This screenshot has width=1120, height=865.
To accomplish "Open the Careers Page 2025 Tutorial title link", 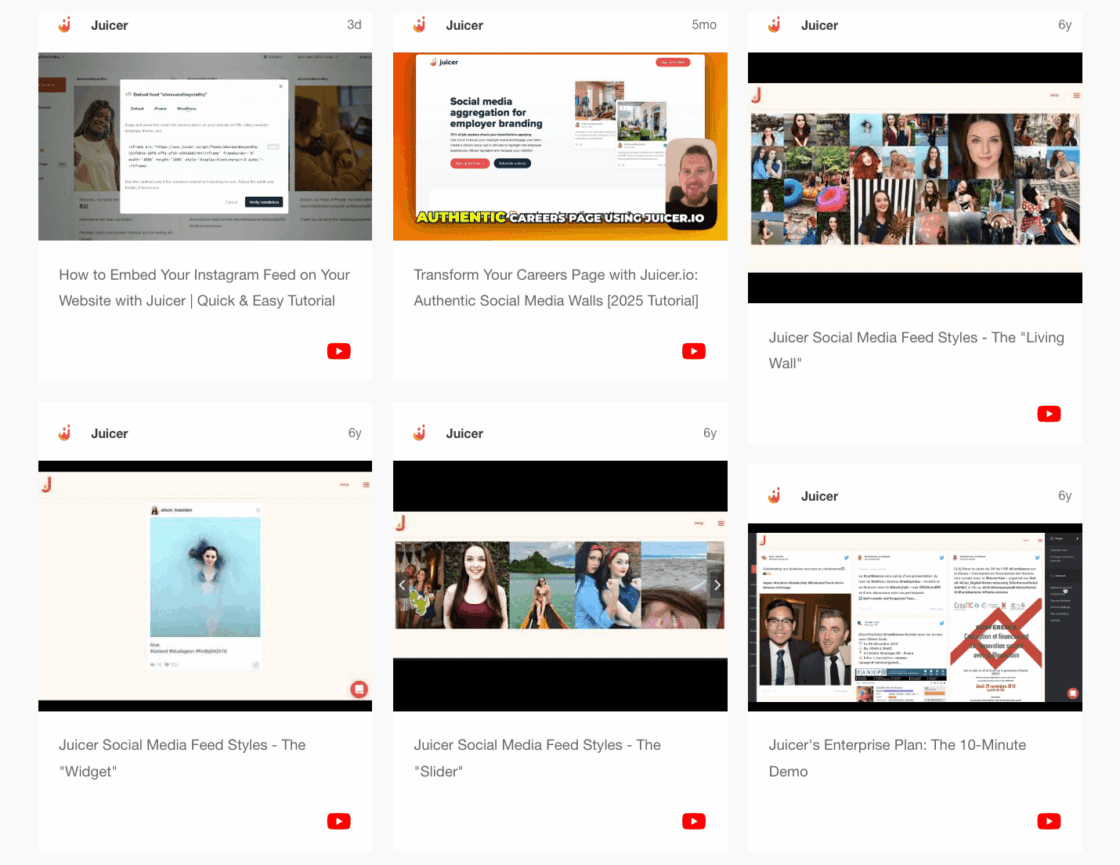I will 556,287.
